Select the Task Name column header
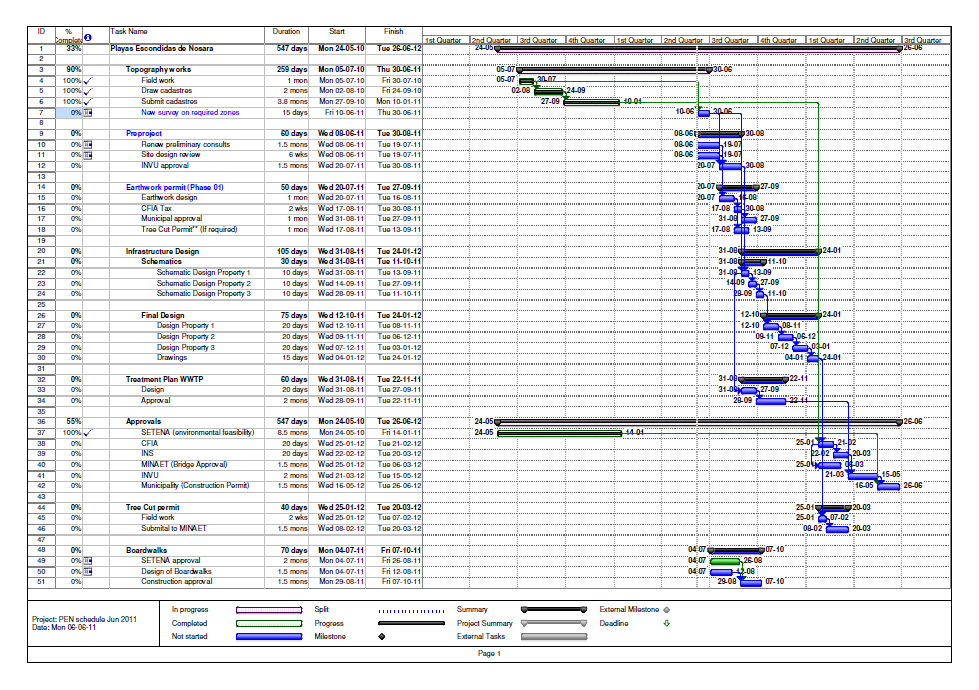Screen dimensions: 979x690 tap(187, 34)
